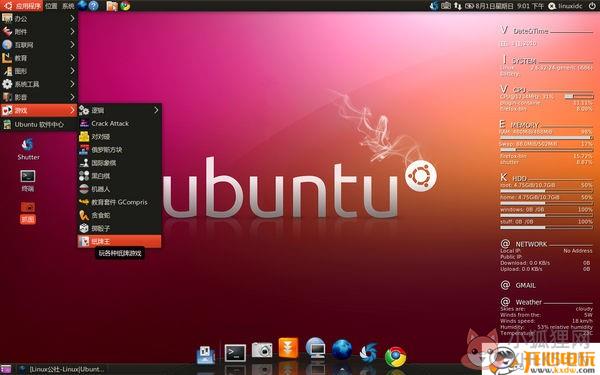Click the 对对碰 game icon

[x=84, y=137]
